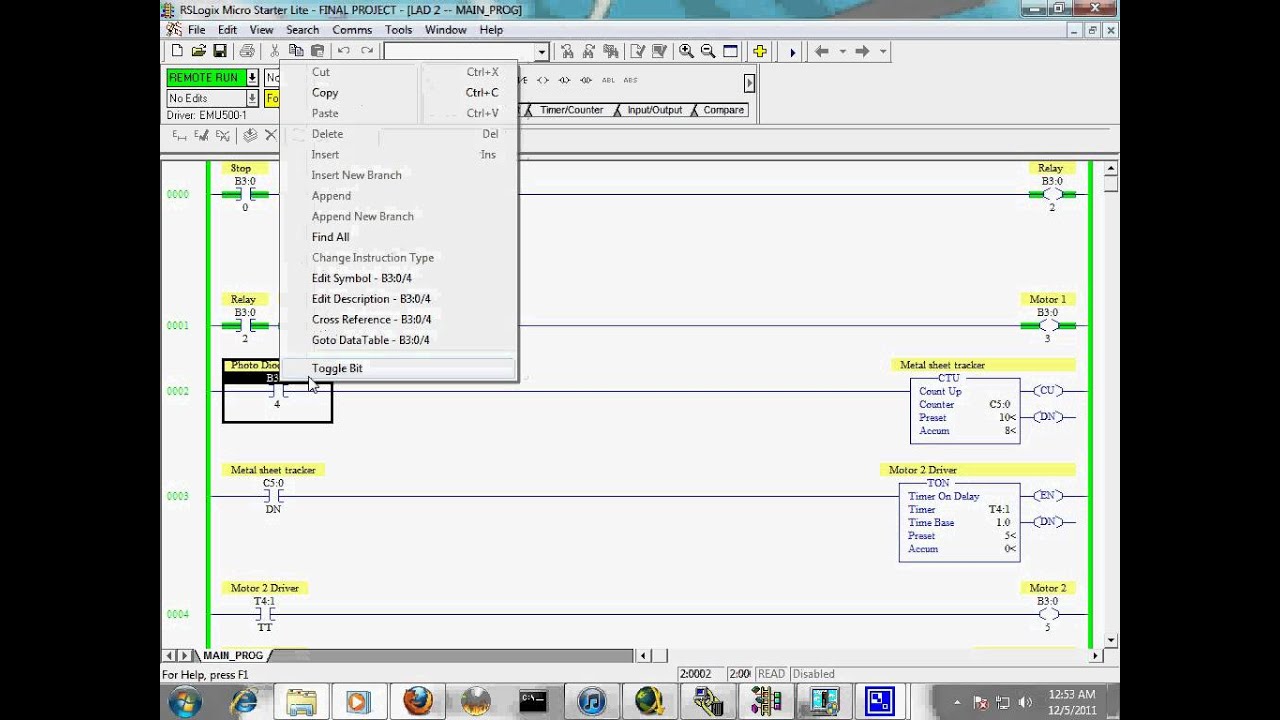Click the New file toolbar icon
This screenshot has height=720, width=1280.
pos(177,51)
